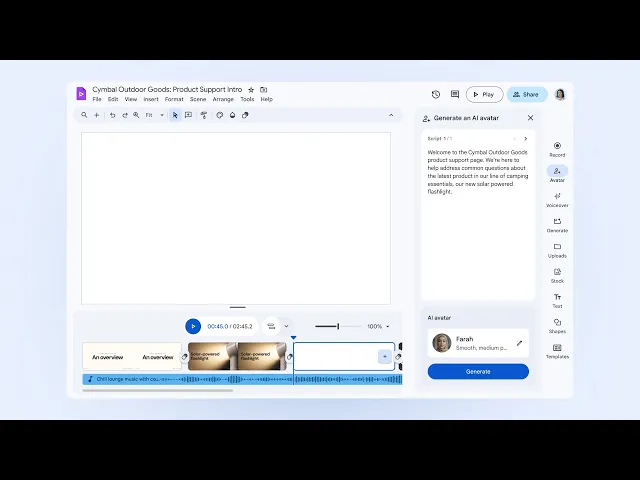Image resolution: width=640 pixels, height=480 pixels.
Task: Star the Cymbal Outdoor Goods document
Action: pyautogui.click(x=251, y=90)
